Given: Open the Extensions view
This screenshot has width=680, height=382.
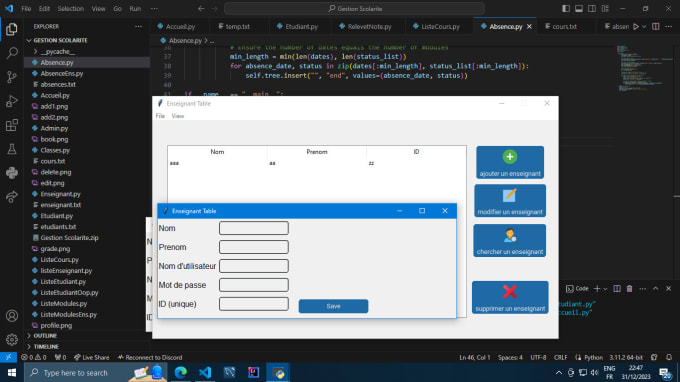Looking at the screenshot, I should (12, 125).
